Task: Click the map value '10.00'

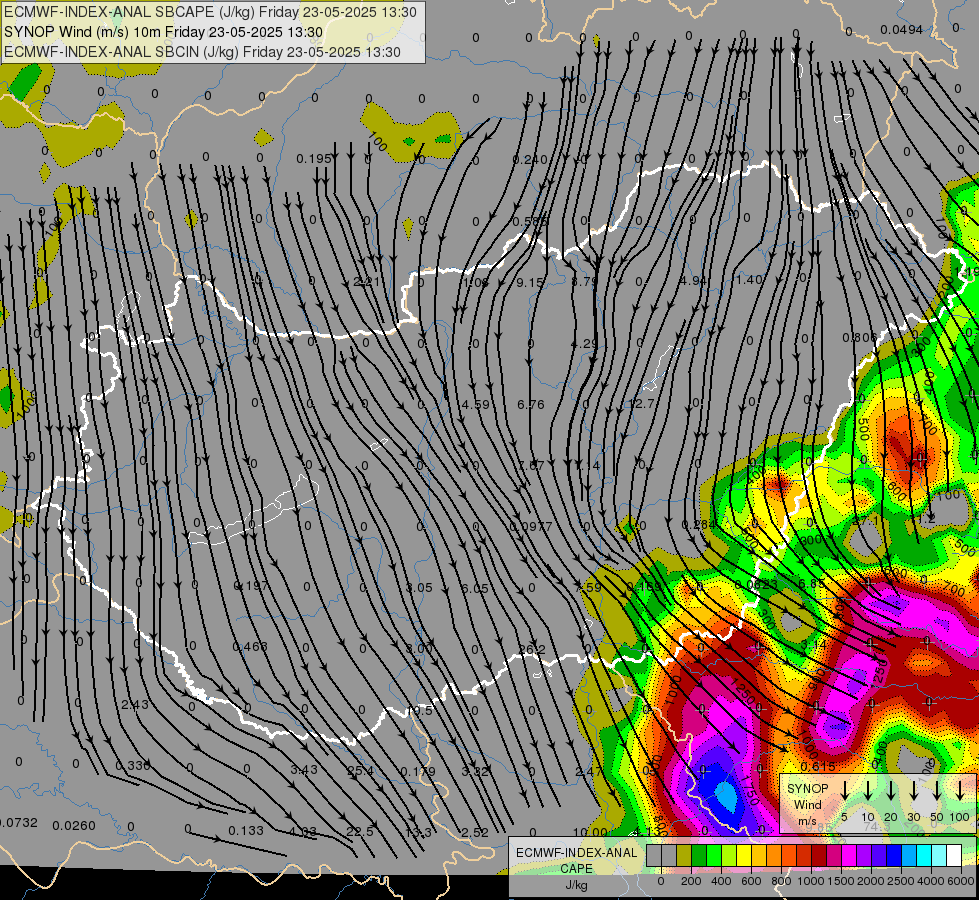Action: (591, 832)
